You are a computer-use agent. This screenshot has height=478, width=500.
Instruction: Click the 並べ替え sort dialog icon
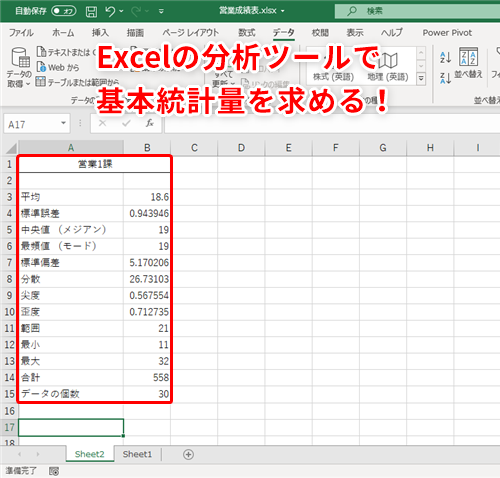469,57
